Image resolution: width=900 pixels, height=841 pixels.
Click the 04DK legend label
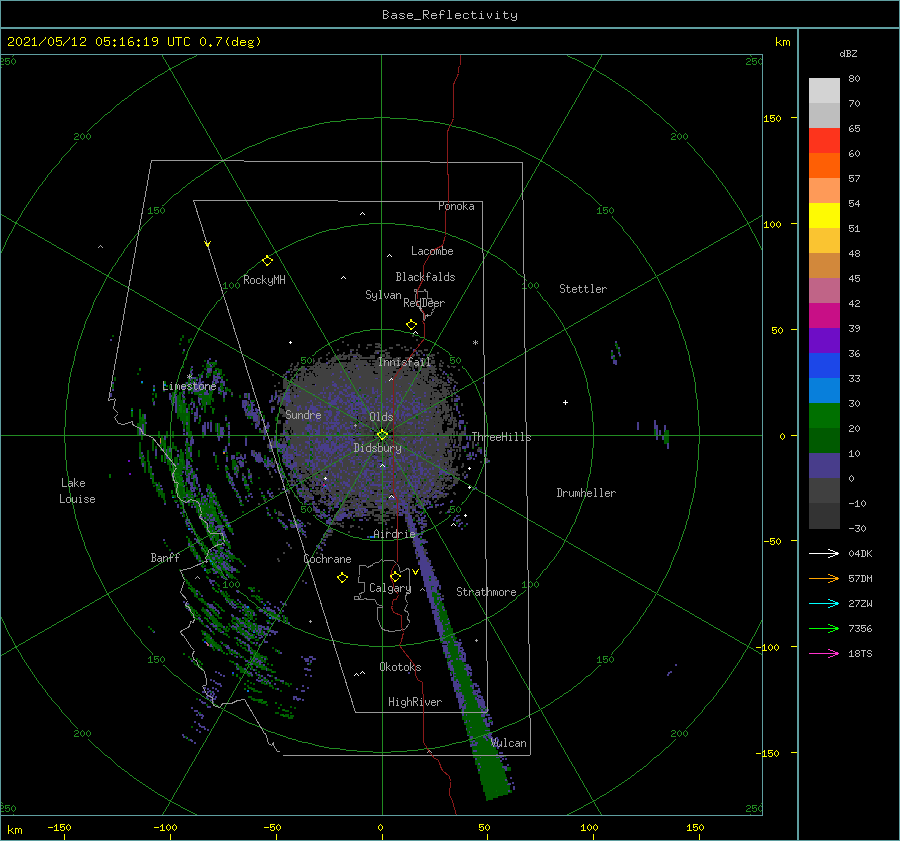(x=860, y=553)
